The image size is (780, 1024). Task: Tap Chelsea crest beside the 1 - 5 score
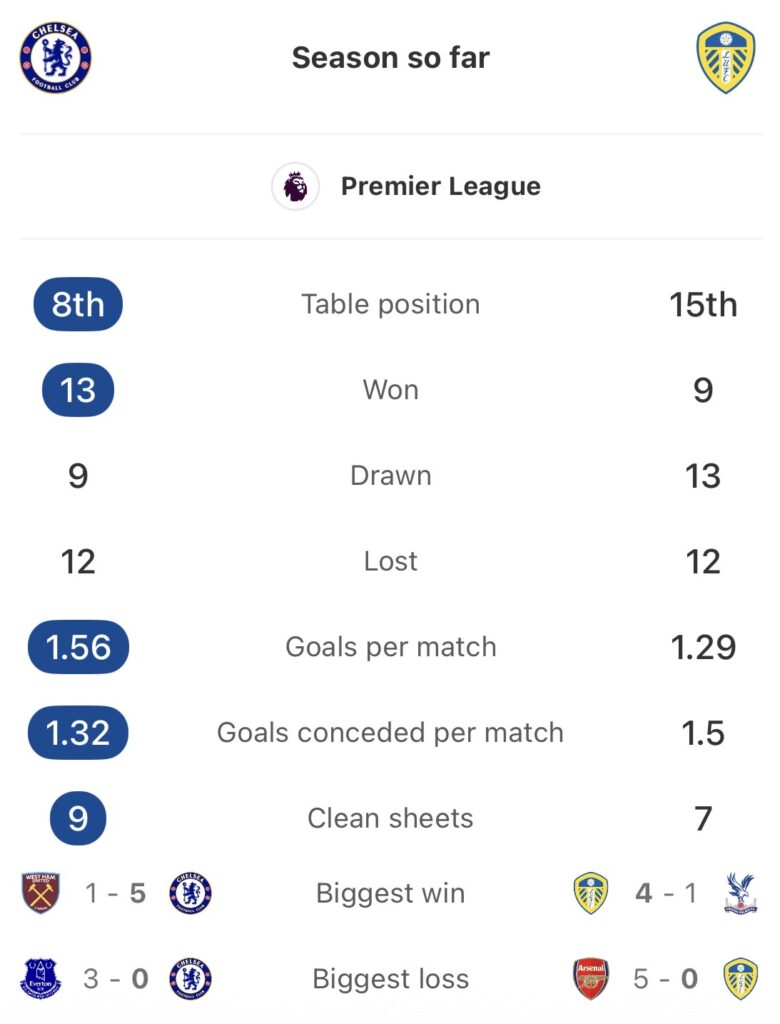(x=190, y=893)
